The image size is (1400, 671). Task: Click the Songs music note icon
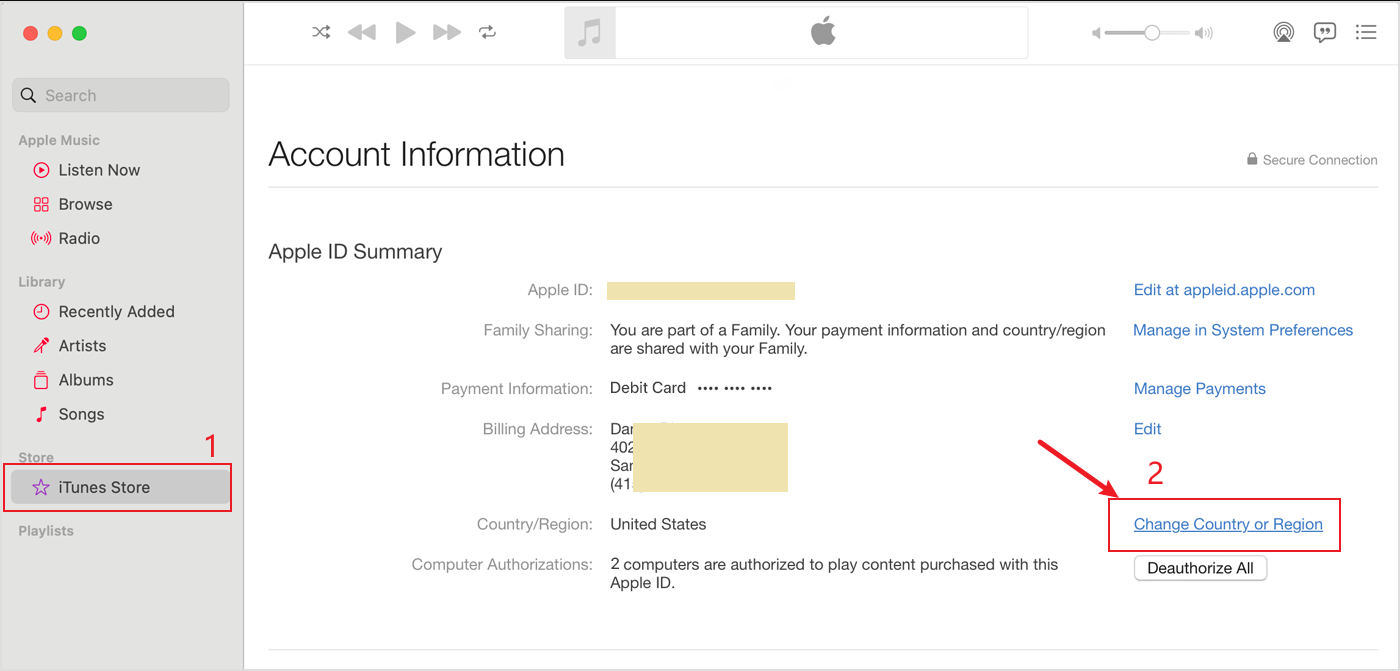pos(41,414)
